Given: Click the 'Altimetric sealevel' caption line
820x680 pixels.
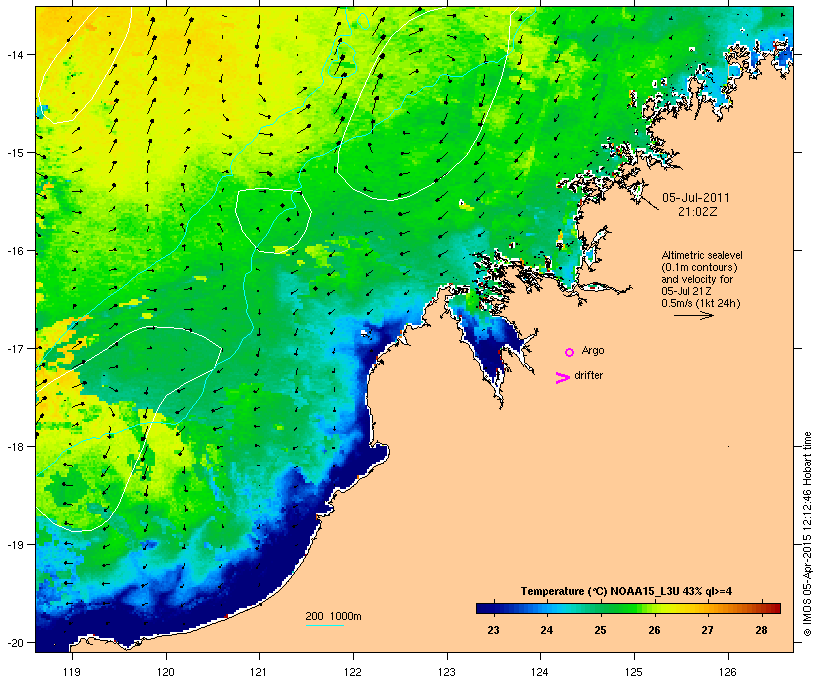Looking at the screenshot, I should coord(702,255).
